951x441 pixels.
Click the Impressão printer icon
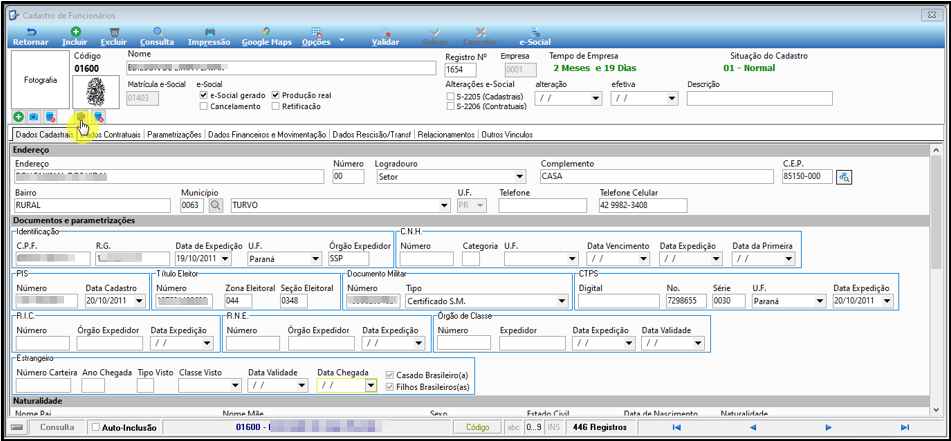click(209, 32)
